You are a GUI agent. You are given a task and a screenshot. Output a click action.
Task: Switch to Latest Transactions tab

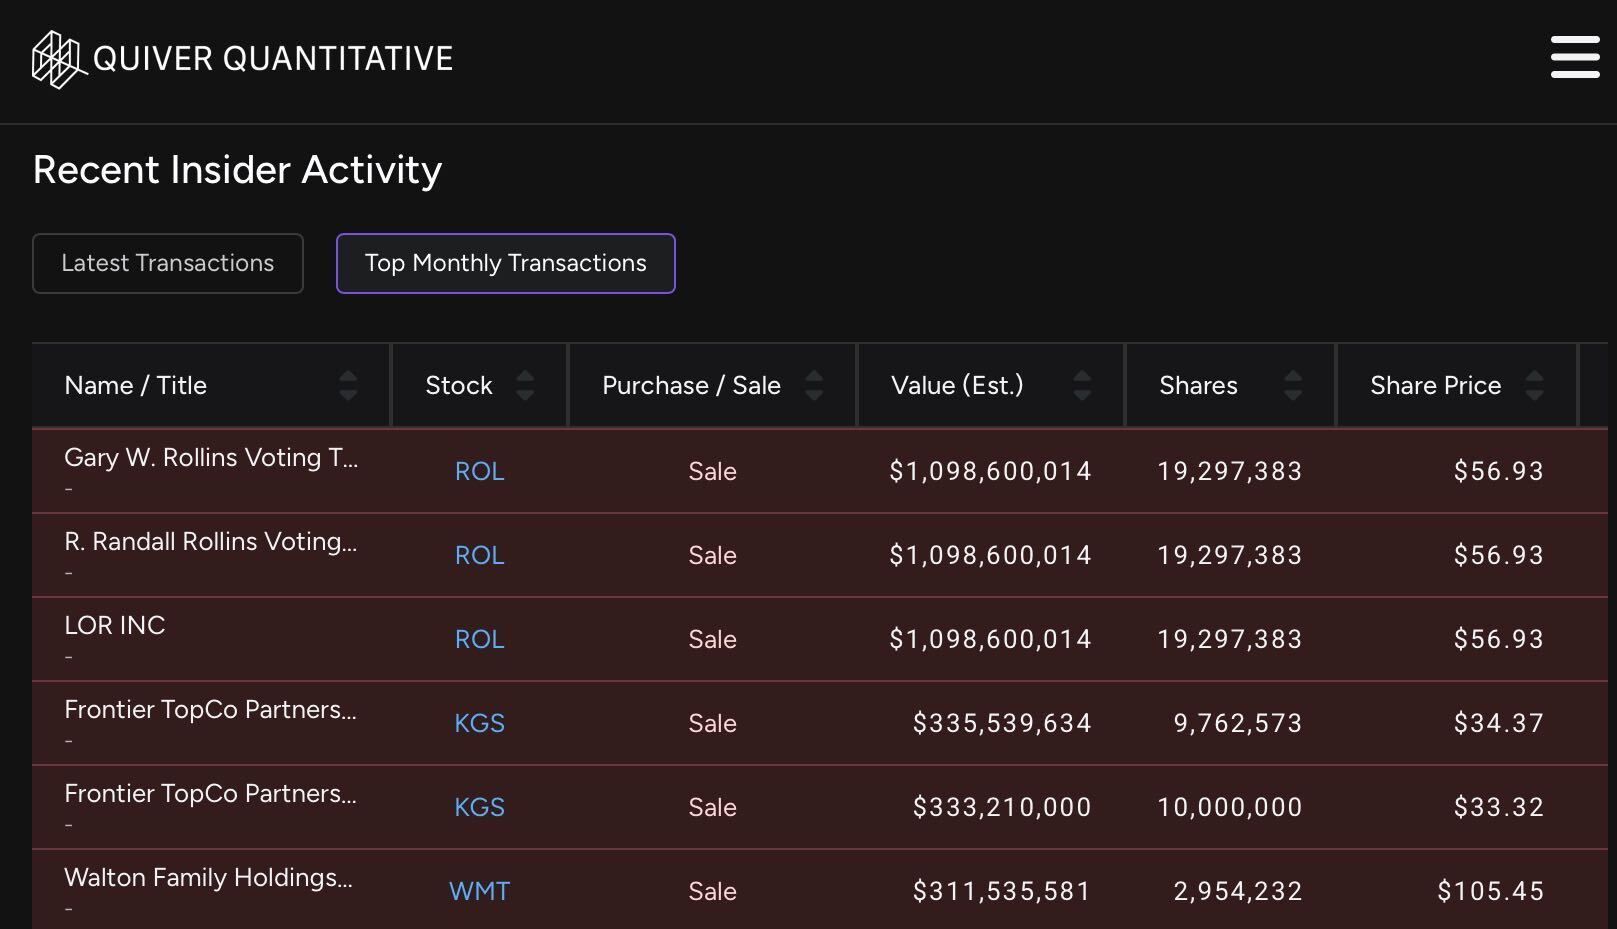point(168,264)
